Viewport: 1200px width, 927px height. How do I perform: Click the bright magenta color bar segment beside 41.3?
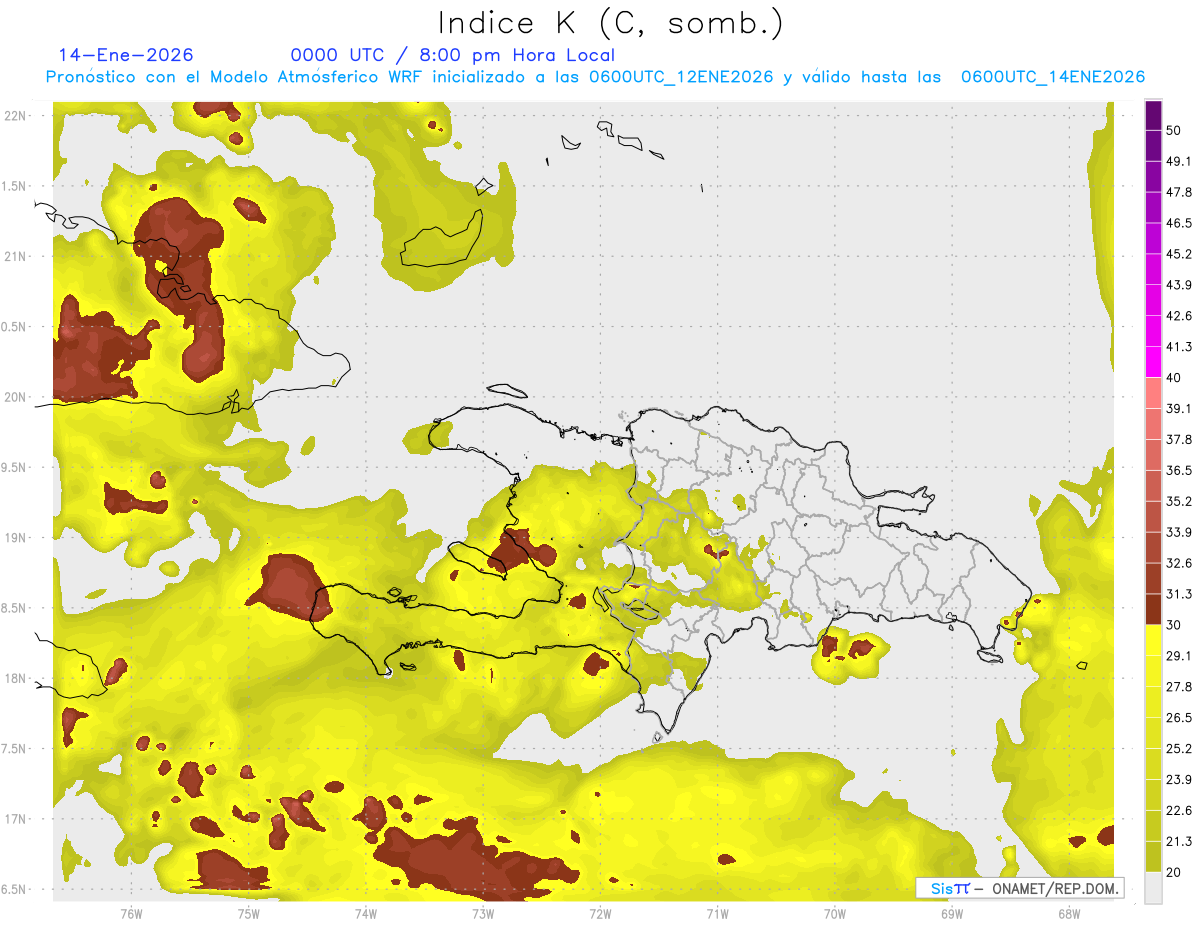(x=1153, y=362)
